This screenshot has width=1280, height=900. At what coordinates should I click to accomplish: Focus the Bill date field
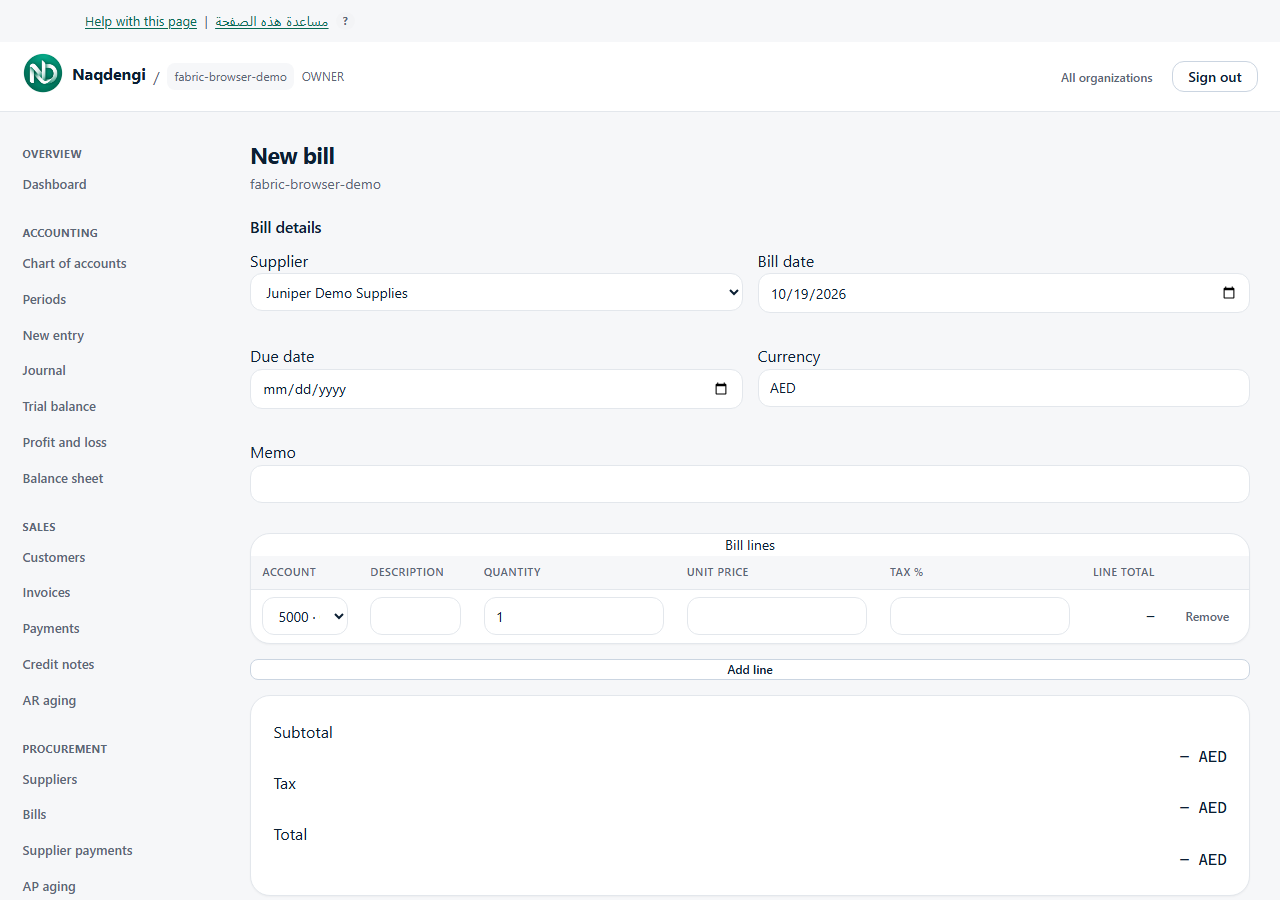[x=1004, y=293]
